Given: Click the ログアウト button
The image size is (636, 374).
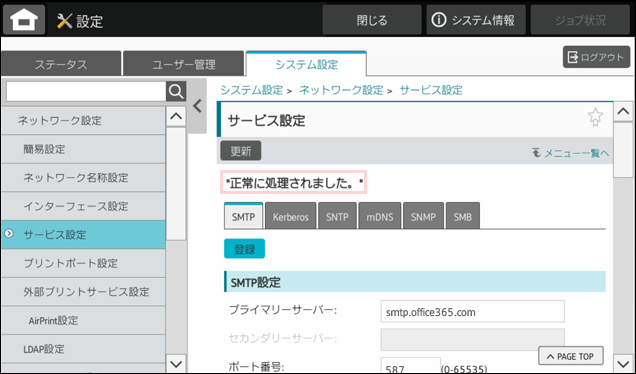Looking at the screenshot, I should point(596,57).
